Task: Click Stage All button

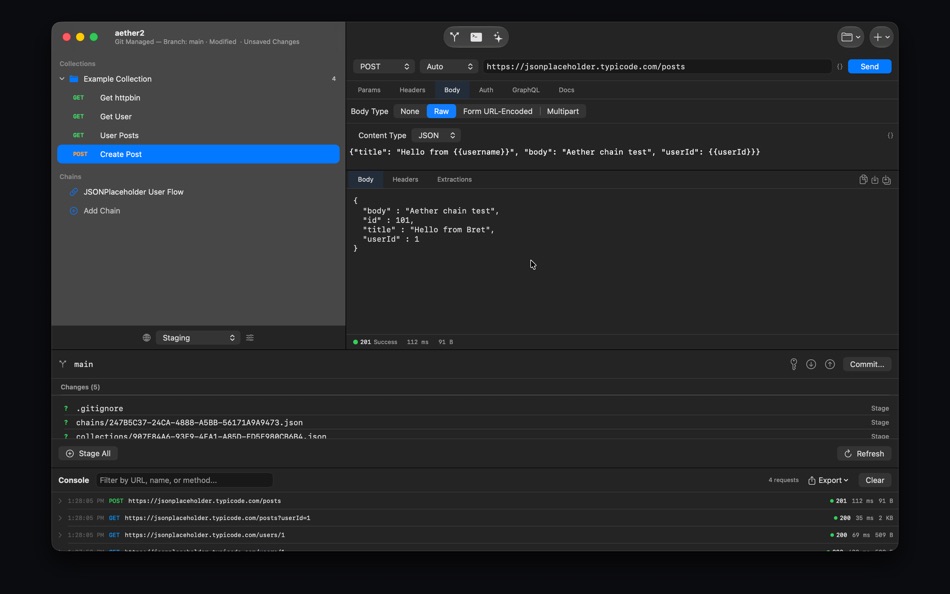Action: tap(88, 453)
